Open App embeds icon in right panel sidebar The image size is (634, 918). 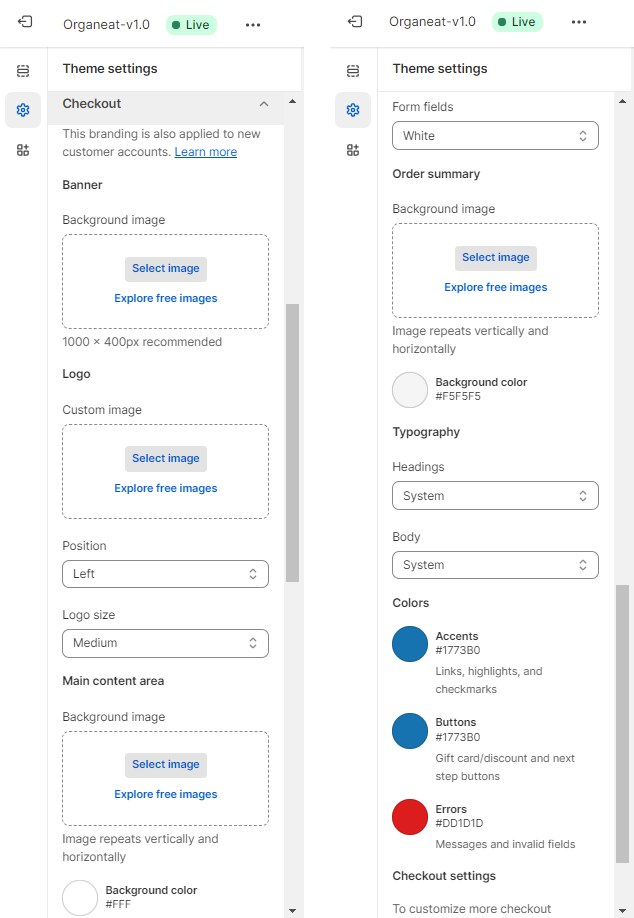coord(353,150)
